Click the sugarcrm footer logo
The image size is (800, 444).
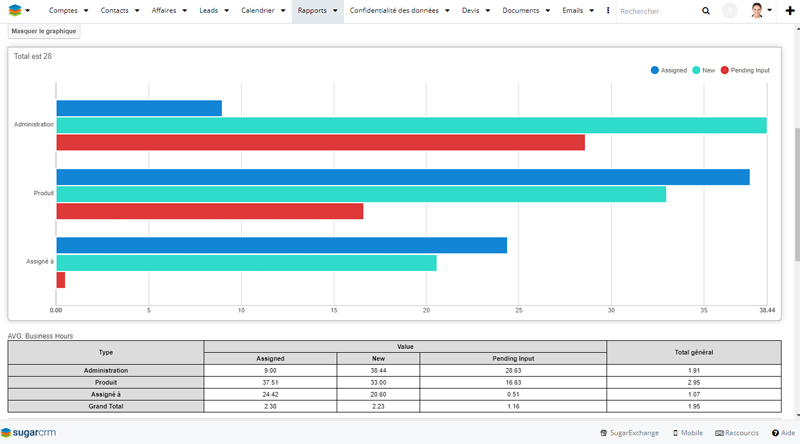point(29,432)
